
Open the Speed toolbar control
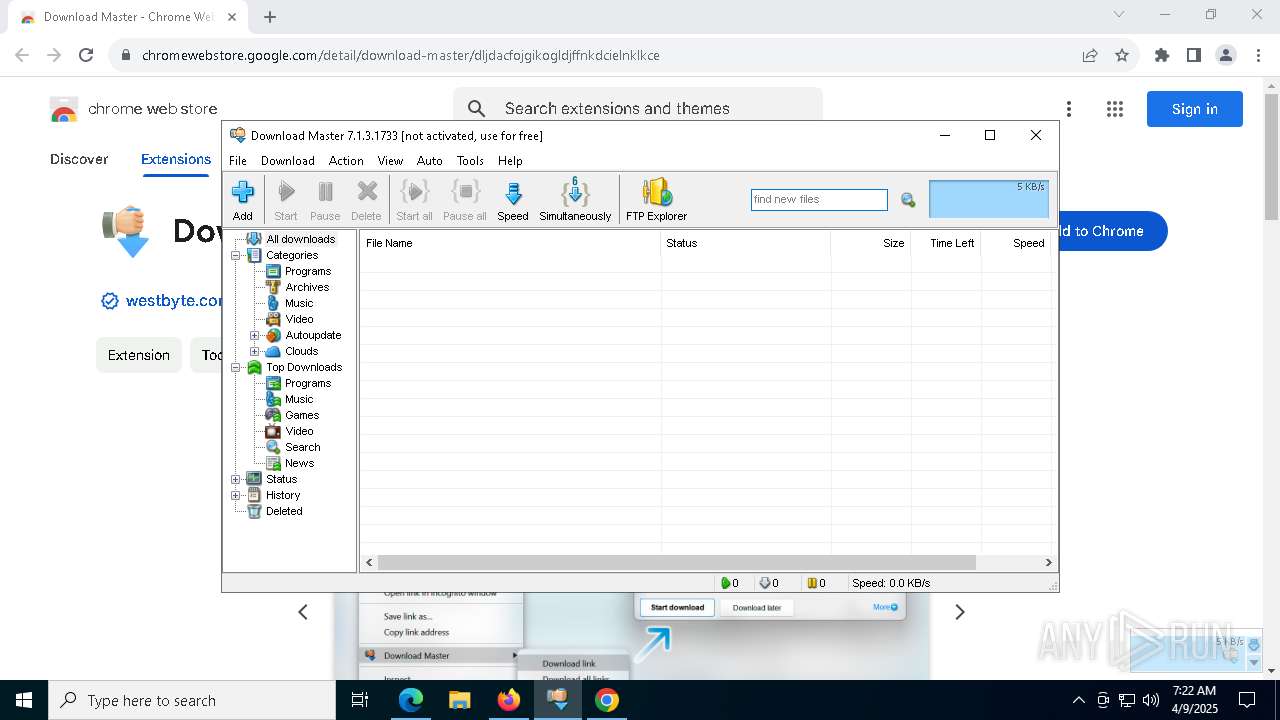click(x=513, y=199)
